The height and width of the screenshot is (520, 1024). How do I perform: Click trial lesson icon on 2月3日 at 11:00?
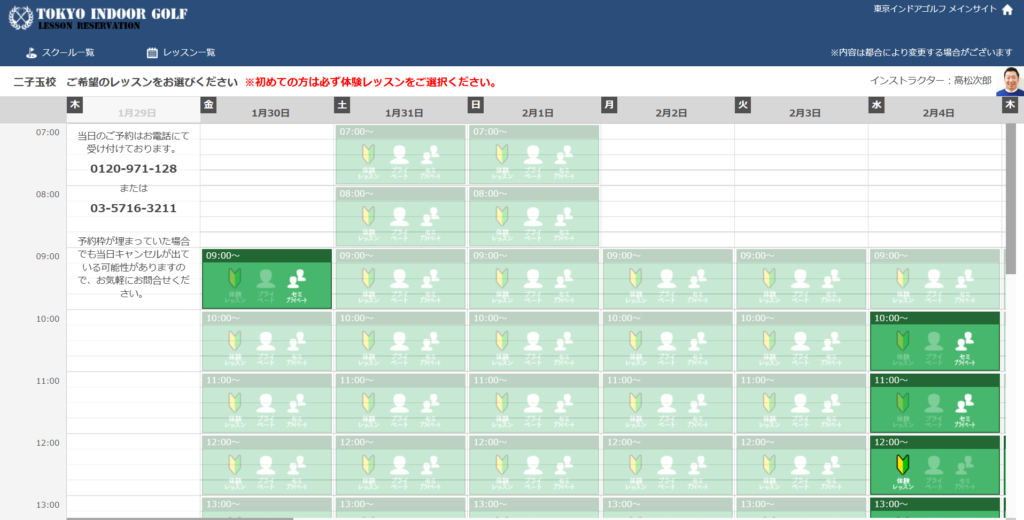tap(769, 408)
